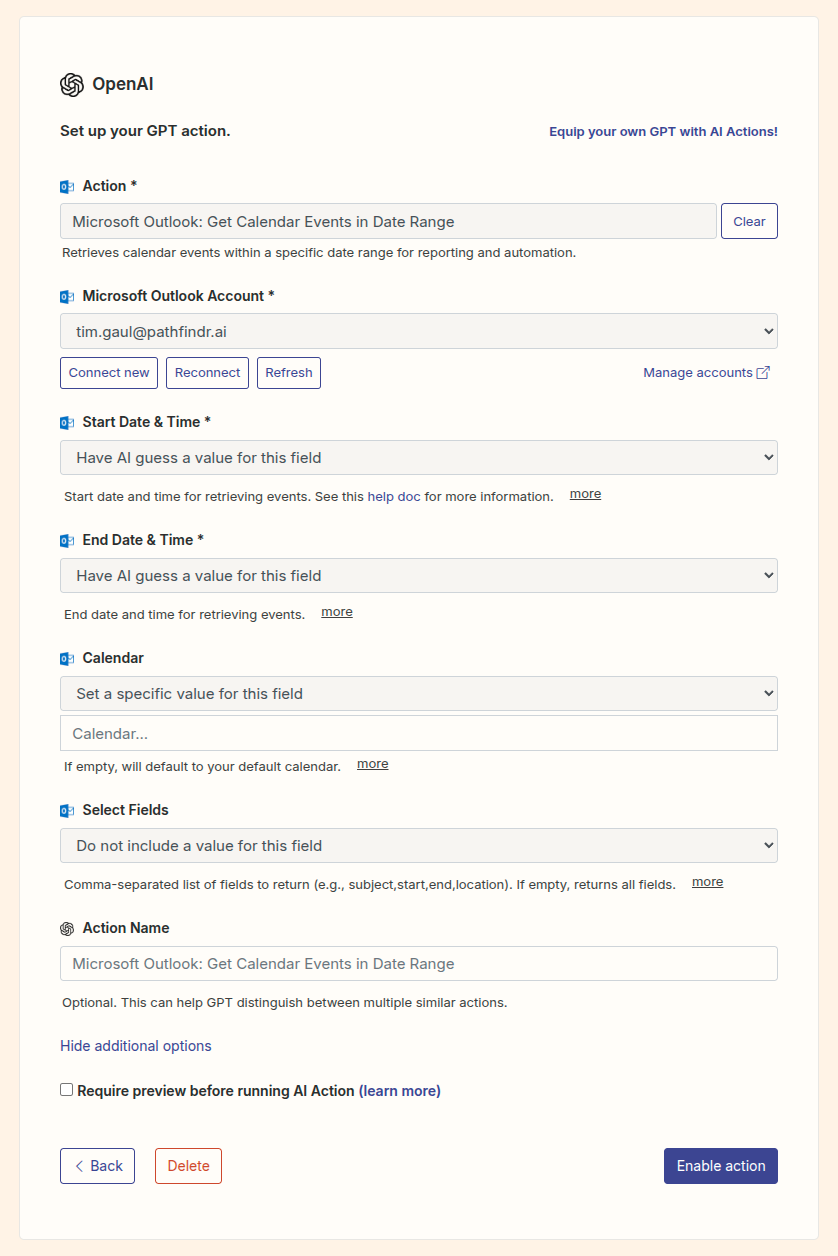Click Enable action to save
The image size is (838, 1256).
pos(720,1165)
